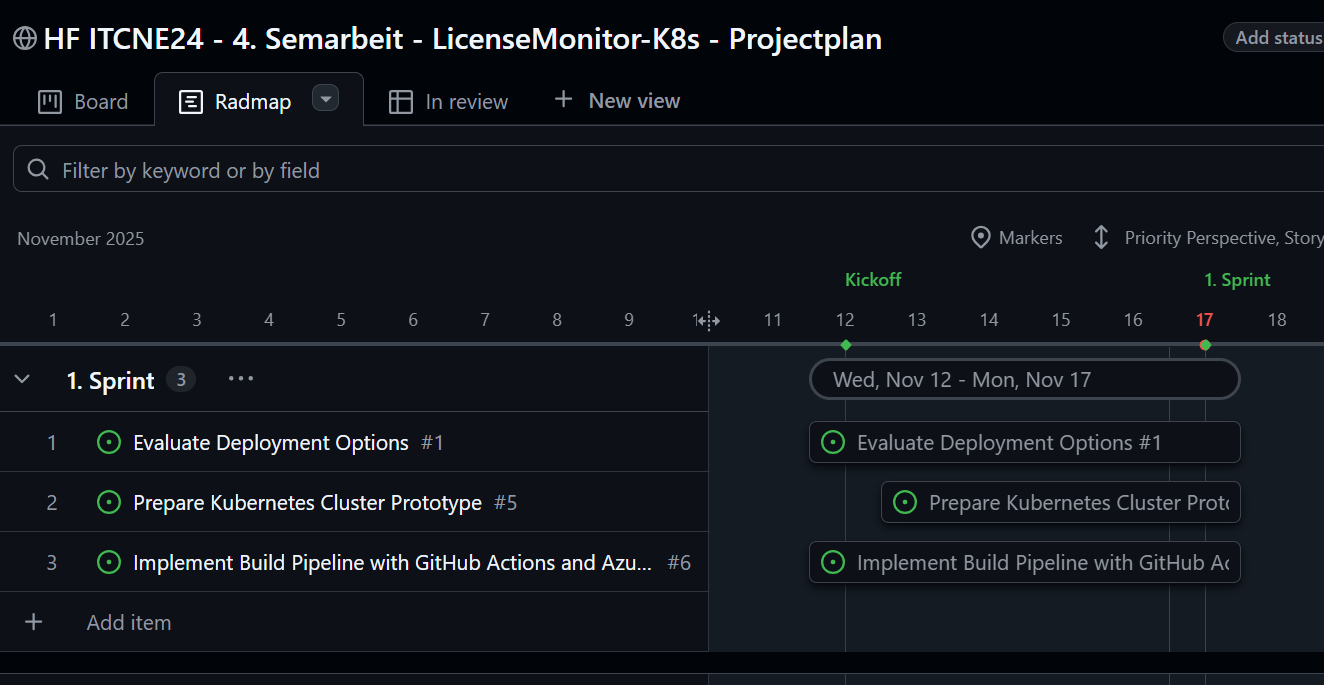This screenshot has width=1324, height=685.
Task: Click New view to create a view
Action: click(616, 100)
